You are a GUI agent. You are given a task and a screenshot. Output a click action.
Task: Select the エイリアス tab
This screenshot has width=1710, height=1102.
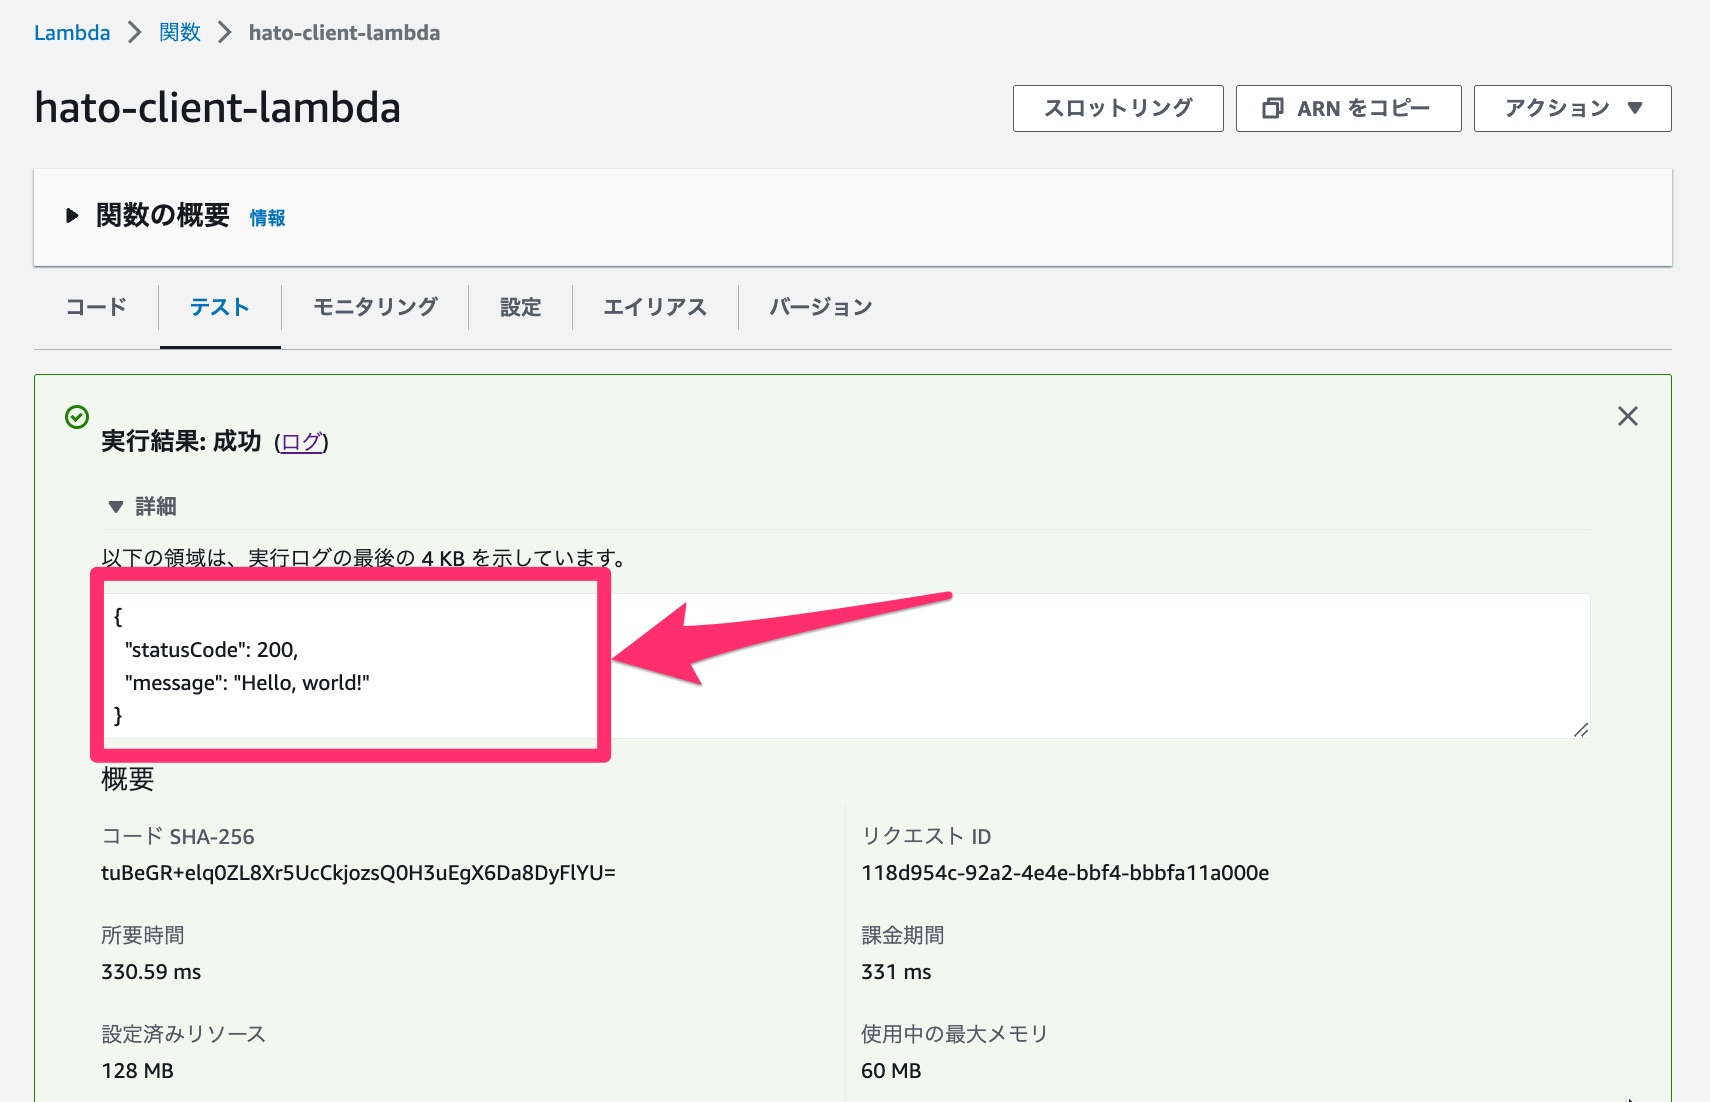coord(655,307)
